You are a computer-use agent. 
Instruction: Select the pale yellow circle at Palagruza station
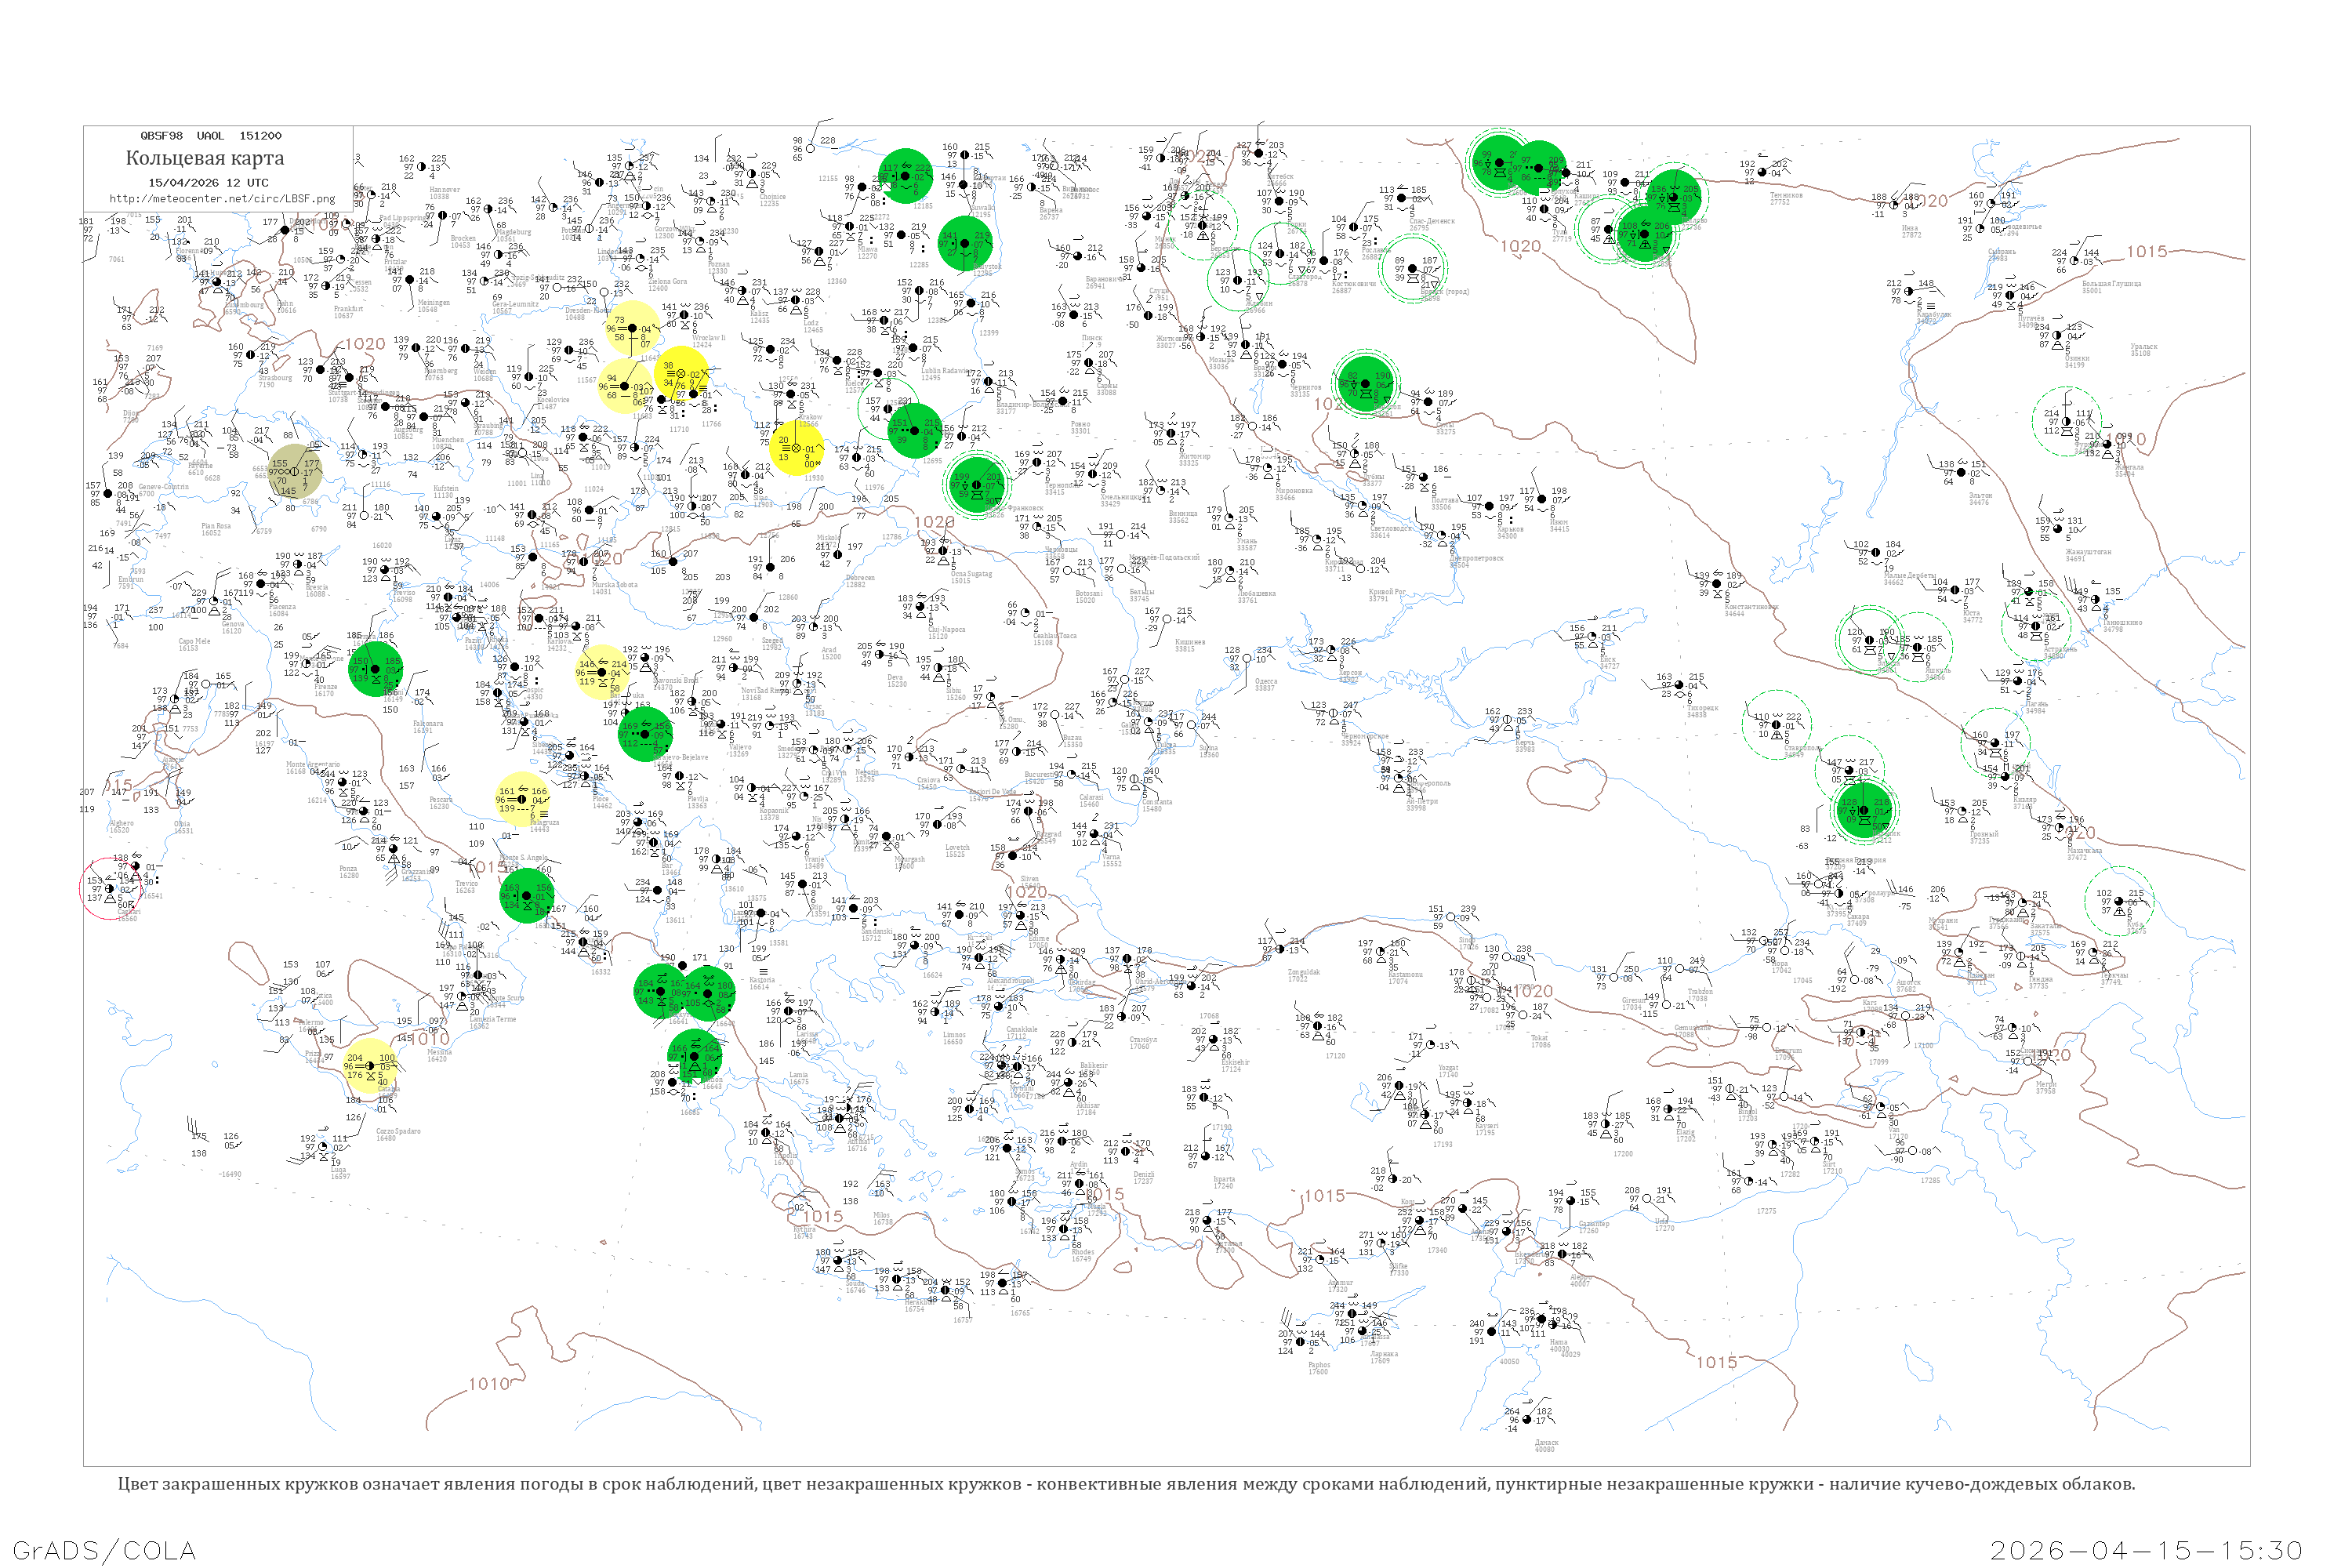[522, 799]
